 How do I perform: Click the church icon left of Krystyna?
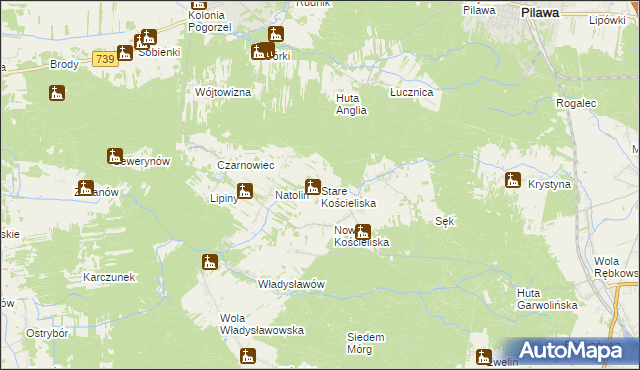tap(513, 180)
